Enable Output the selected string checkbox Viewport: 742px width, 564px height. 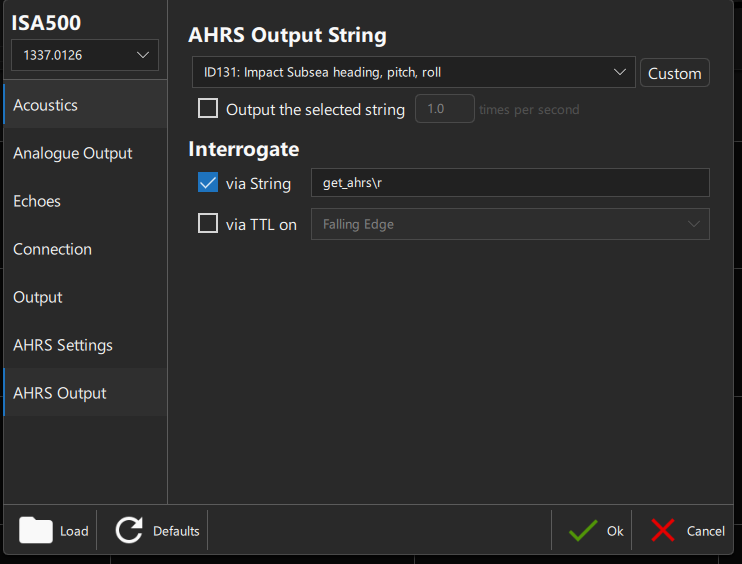[208, 109]
